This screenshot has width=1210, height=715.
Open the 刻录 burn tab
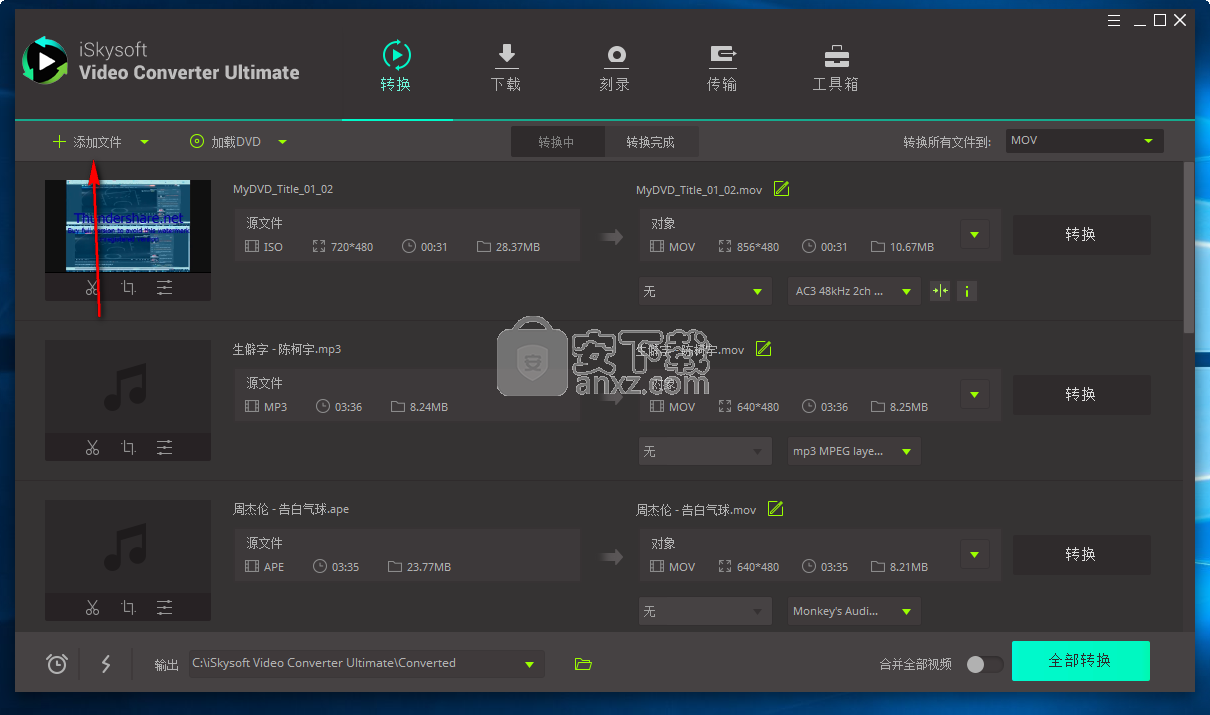point(615,67)
